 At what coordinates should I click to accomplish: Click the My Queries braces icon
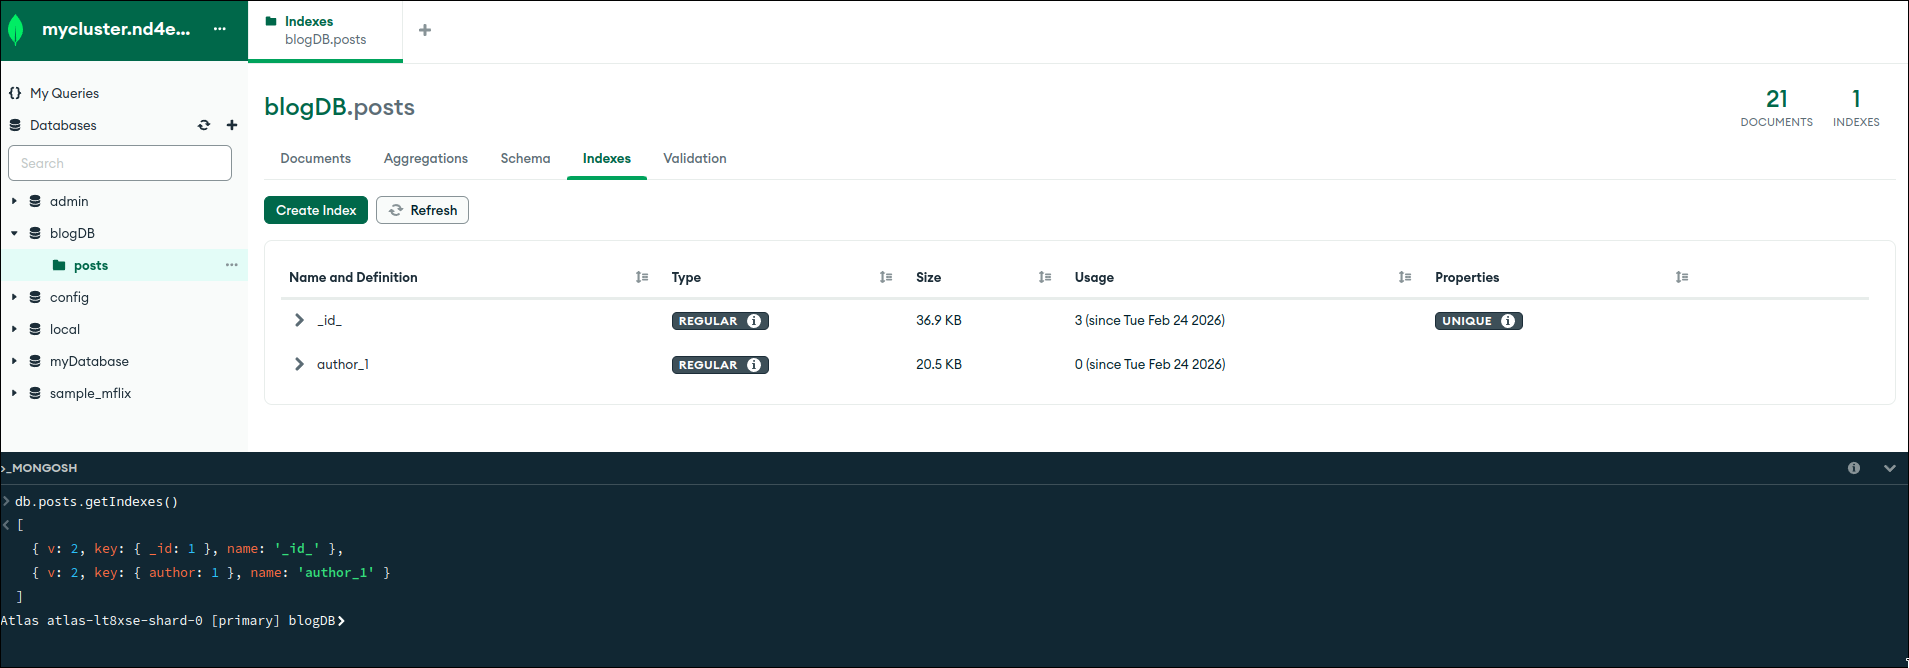coord(15,93)
